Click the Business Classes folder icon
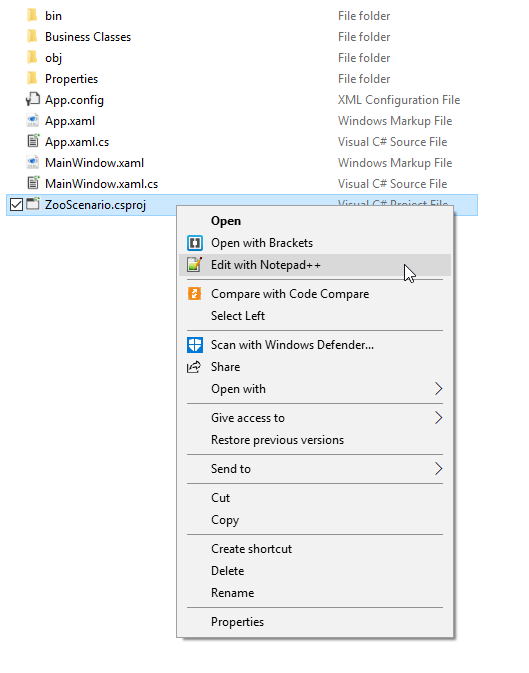Viewport: 529px width, 673px height. pyautogui.click(x=32, y=36)
